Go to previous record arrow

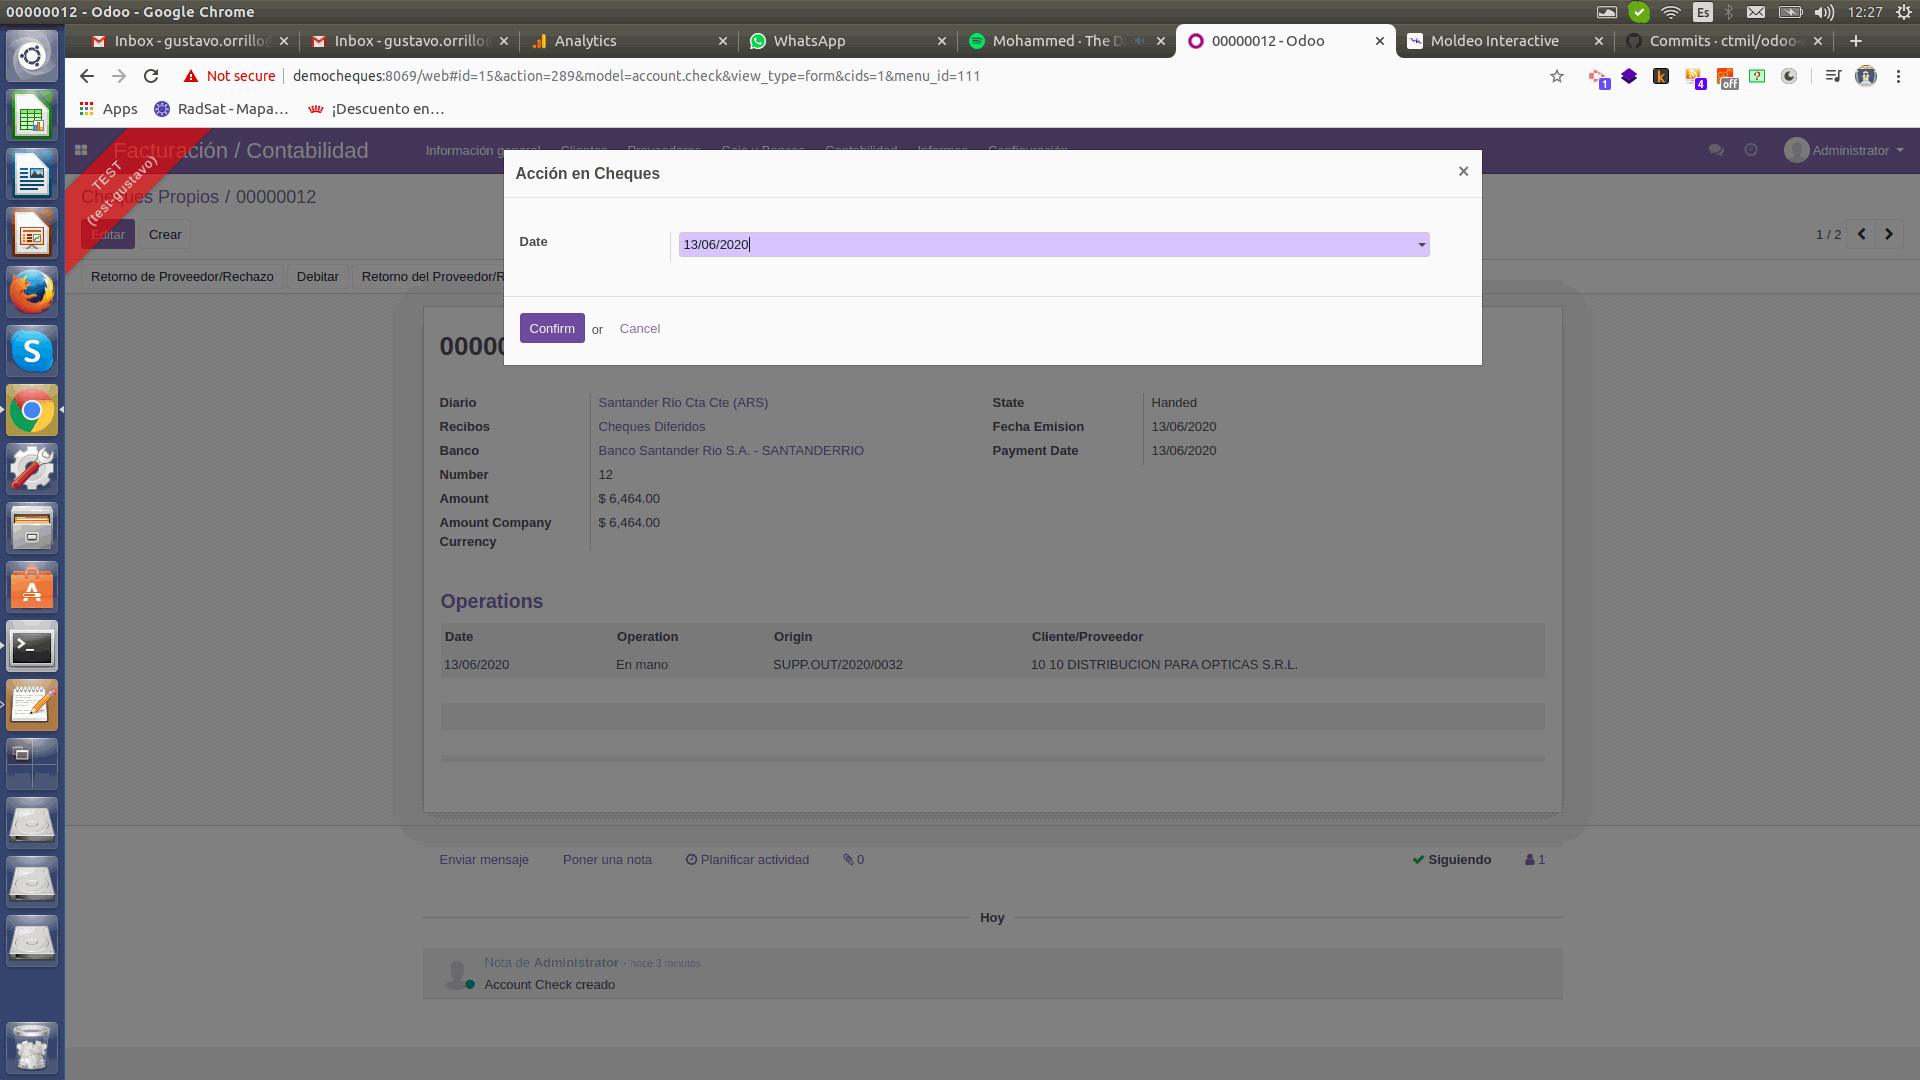point(1861,234)
